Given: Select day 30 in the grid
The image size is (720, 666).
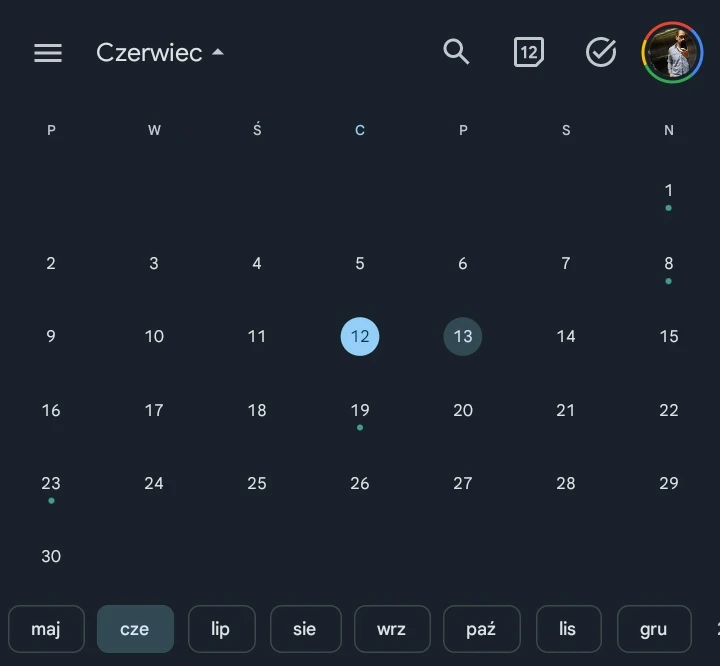Looking at the screenshot, I should [51, 557].
